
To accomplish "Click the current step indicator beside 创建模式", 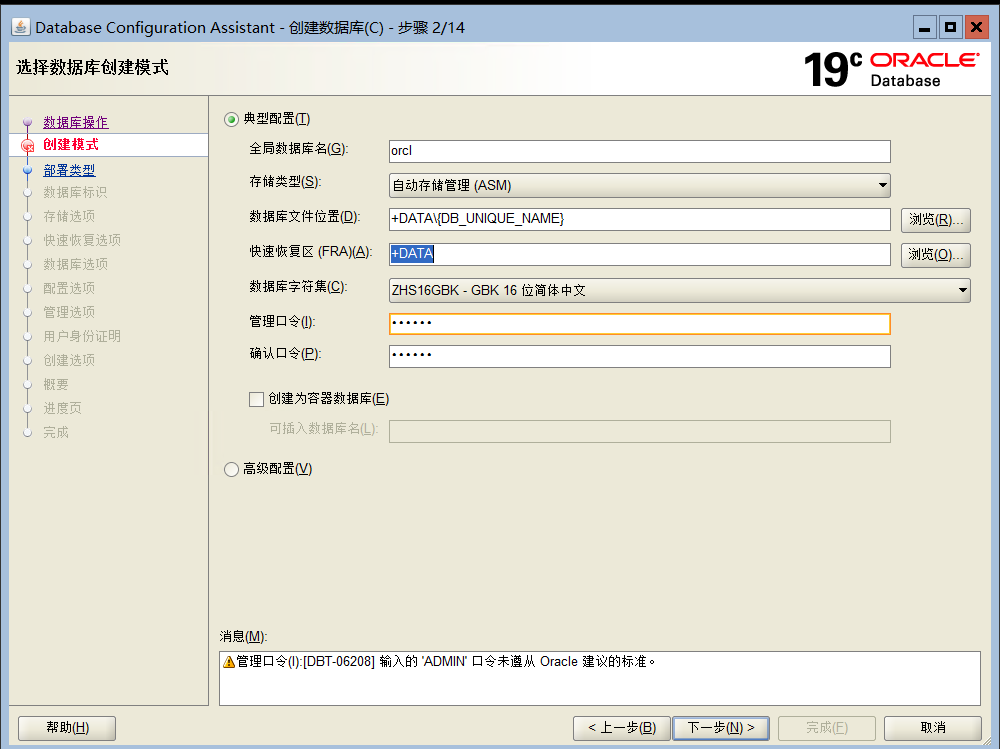I will coord(29,145).
